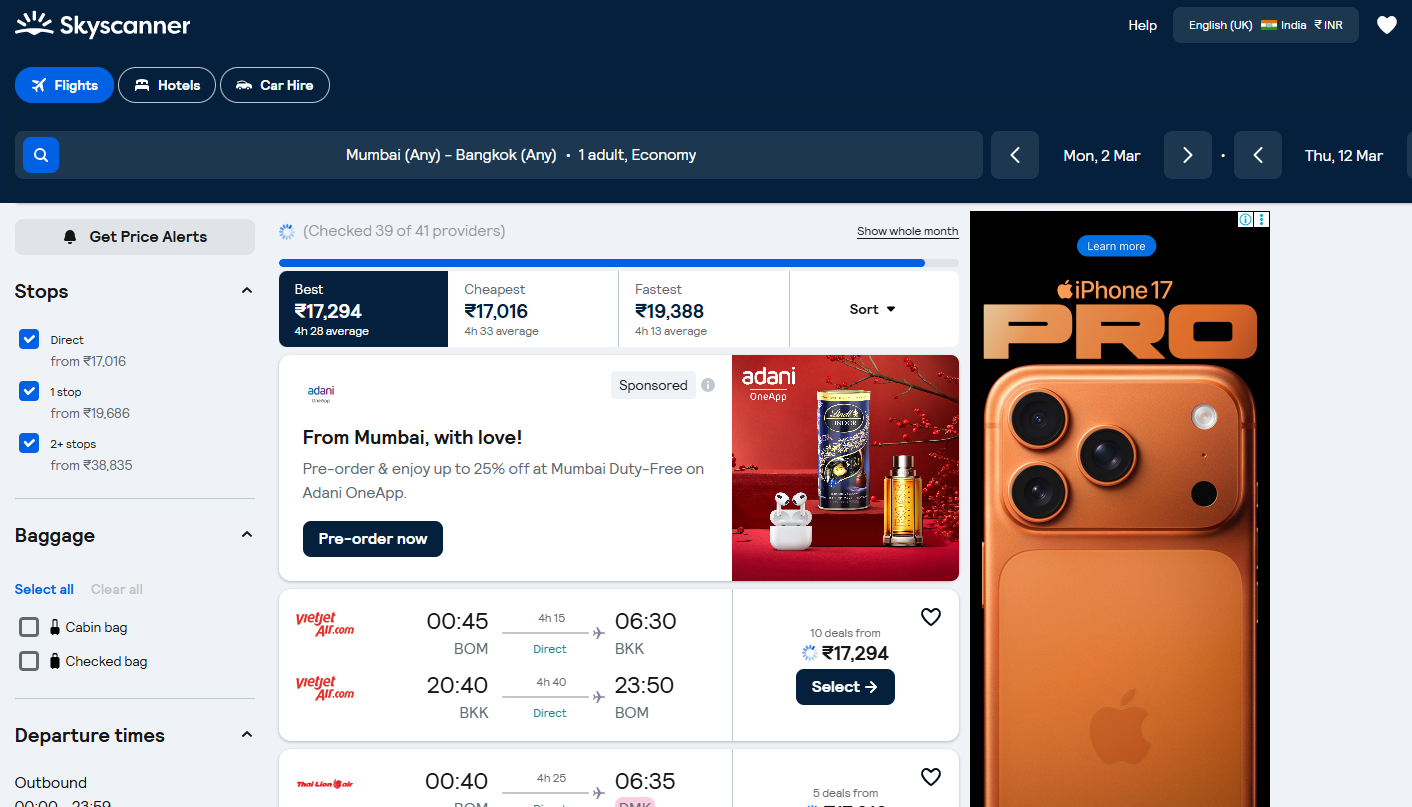Viewport: 1412px width, 807px height.
Task: Go to next departure day after Mon, 2 Mar
Action: tap(1188, 155)
